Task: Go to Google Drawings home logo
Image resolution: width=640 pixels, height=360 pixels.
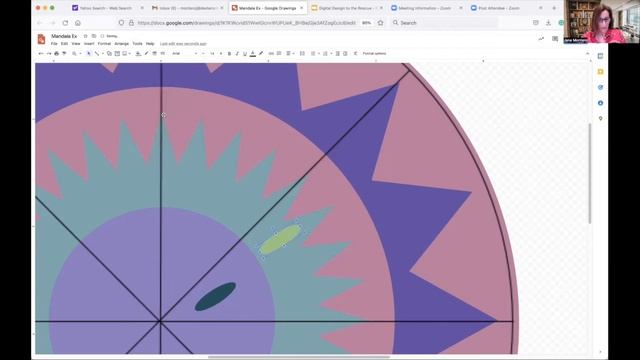Action: [x=41, y=39]
